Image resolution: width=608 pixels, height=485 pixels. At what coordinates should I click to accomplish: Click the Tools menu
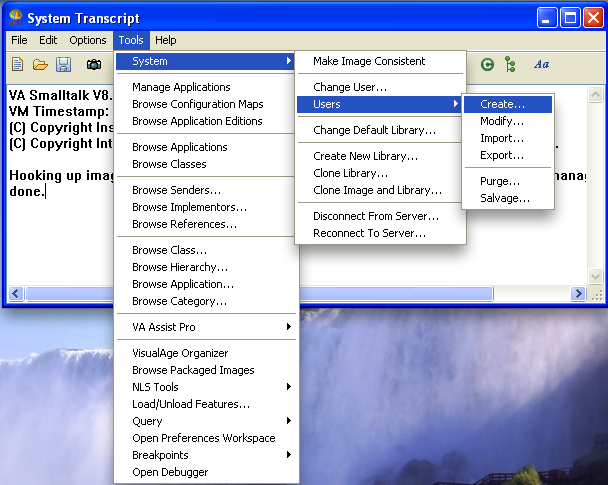(x=131, y=40)
